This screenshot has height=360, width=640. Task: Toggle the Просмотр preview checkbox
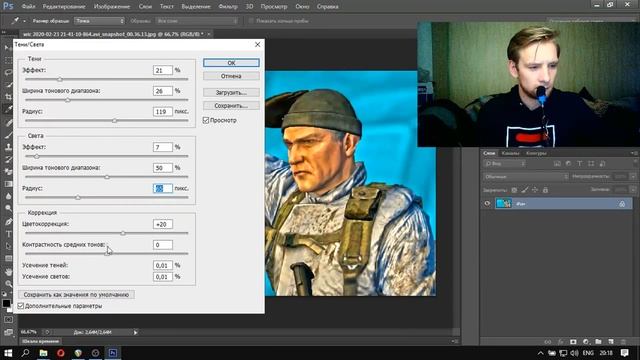tap(206, 120)
